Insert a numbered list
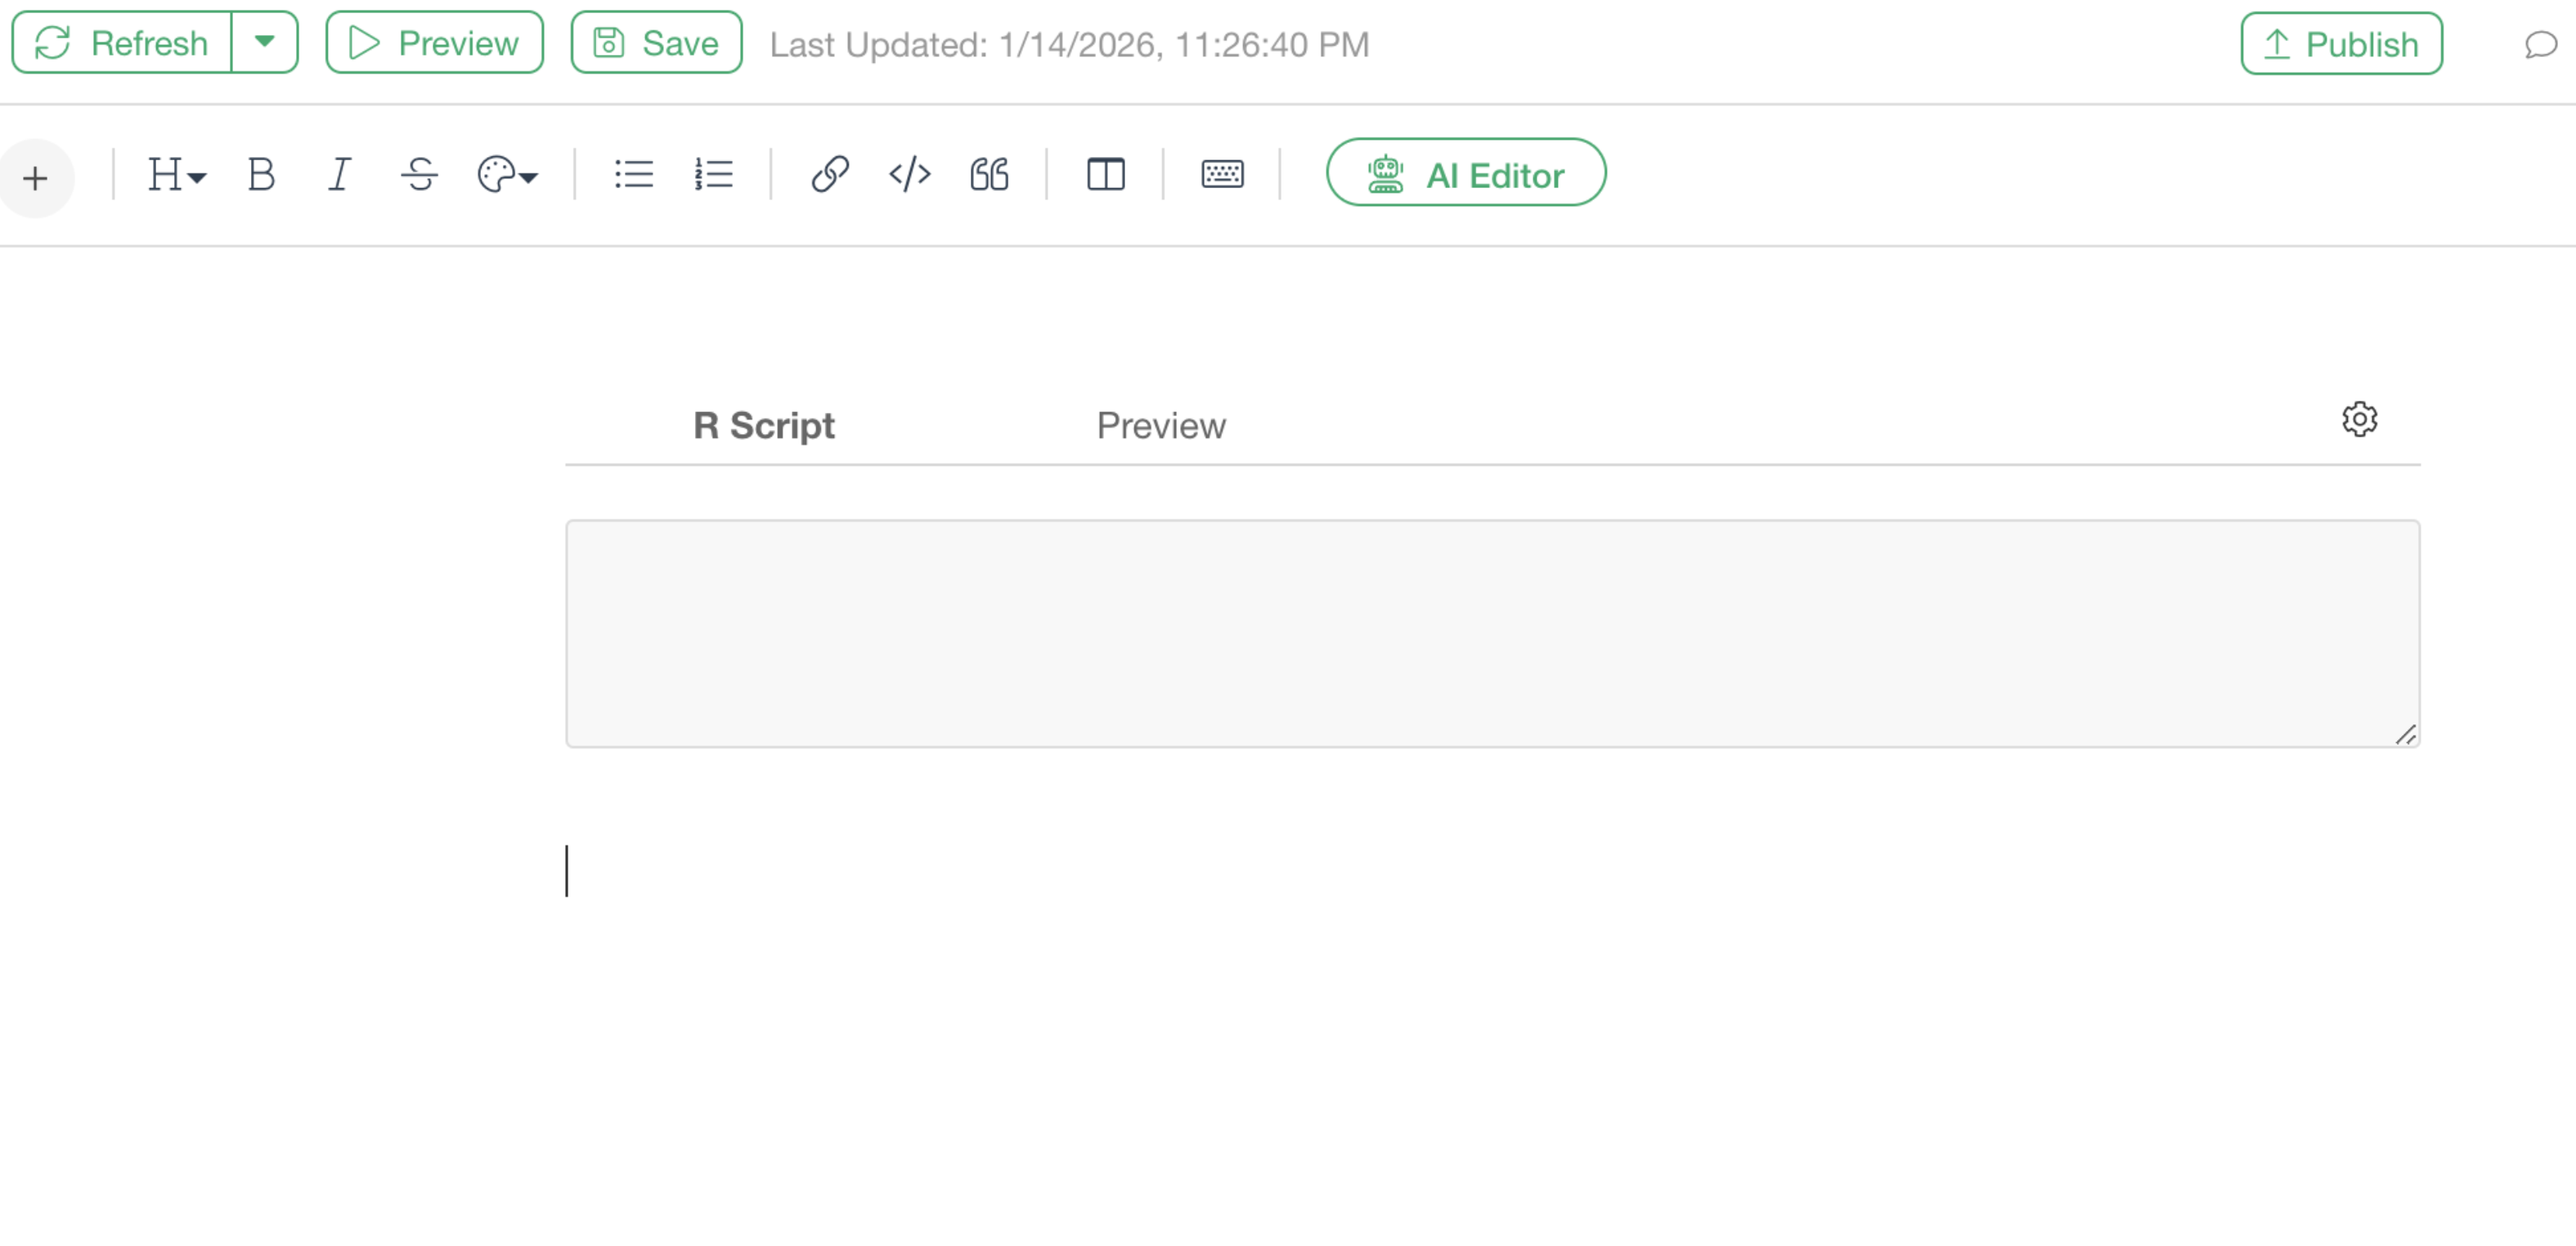2576x1246 pixels. [714, 175]
